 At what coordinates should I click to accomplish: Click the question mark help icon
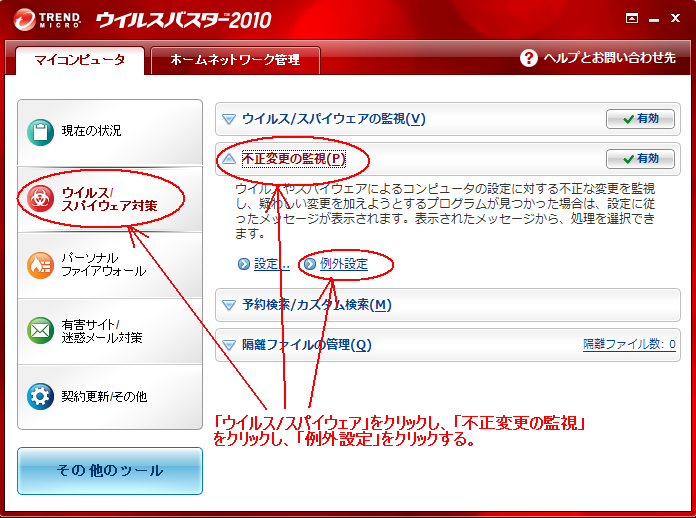tap(529, 59)
